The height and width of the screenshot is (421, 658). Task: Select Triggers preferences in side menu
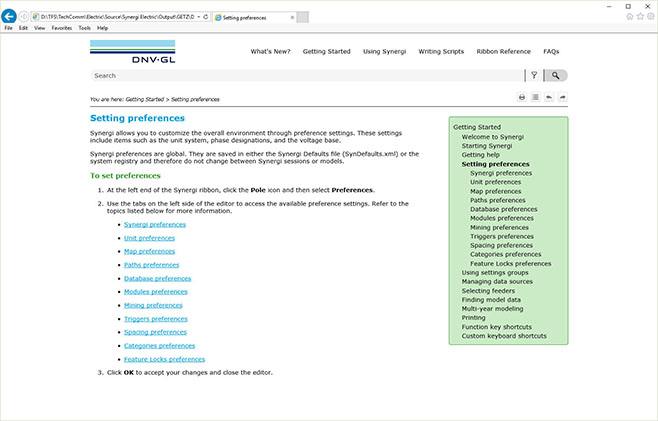pyautogui.click(x=502, y=236)
